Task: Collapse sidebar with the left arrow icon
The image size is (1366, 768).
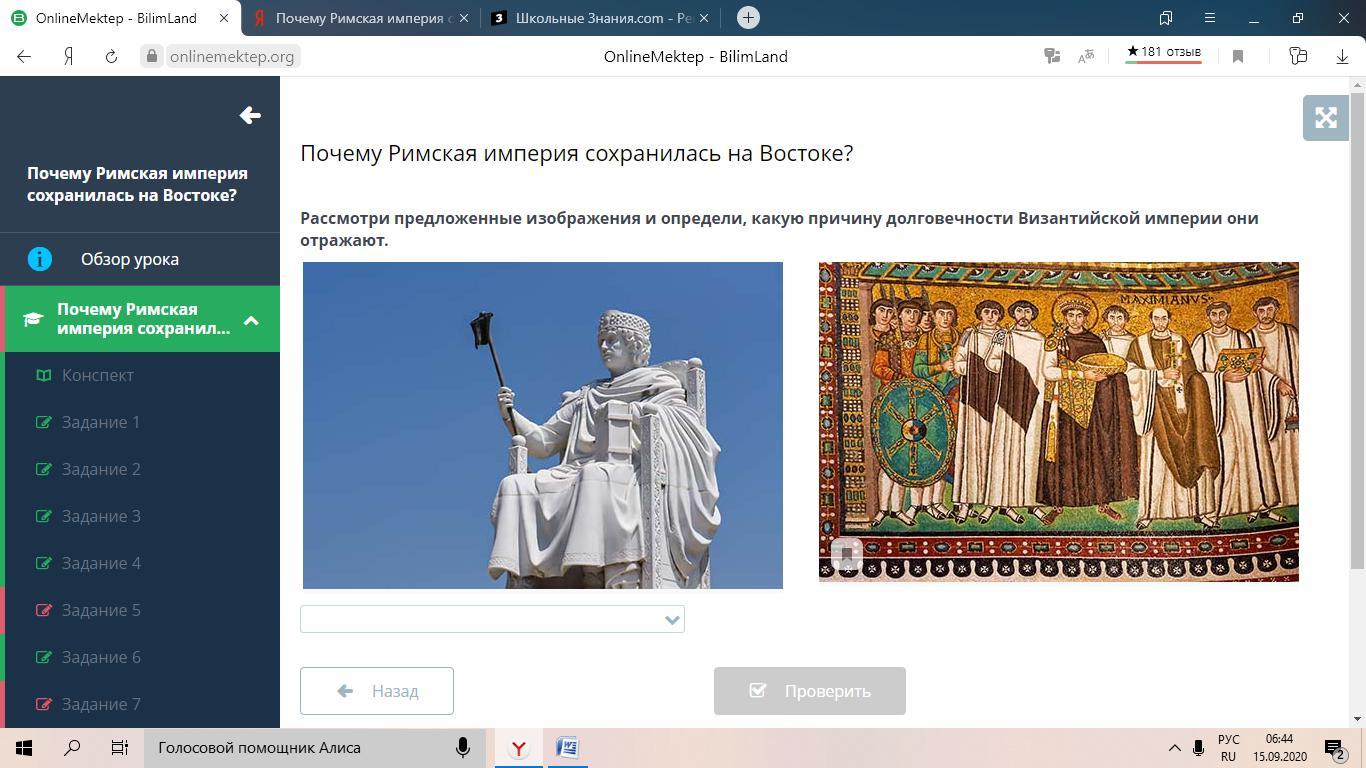Action: 250,115
